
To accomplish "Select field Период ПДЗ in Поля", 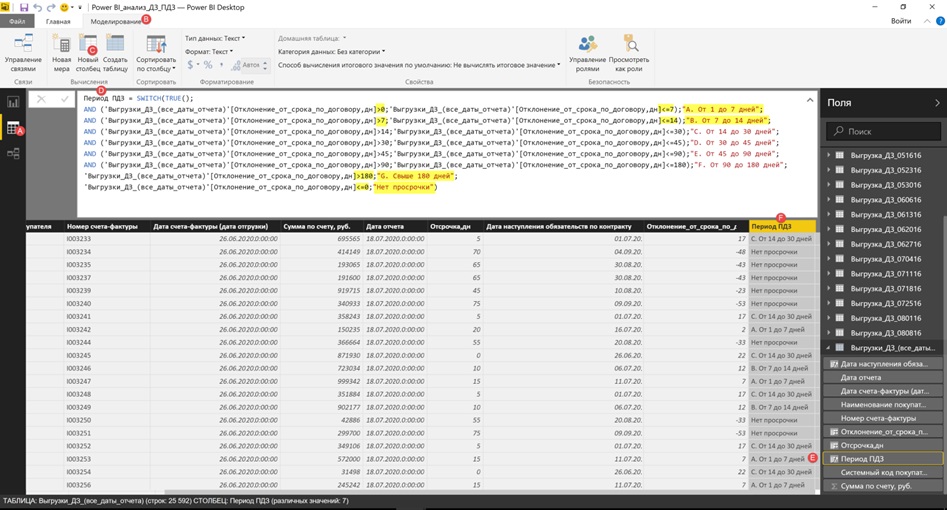I will (x=883, y=459).
